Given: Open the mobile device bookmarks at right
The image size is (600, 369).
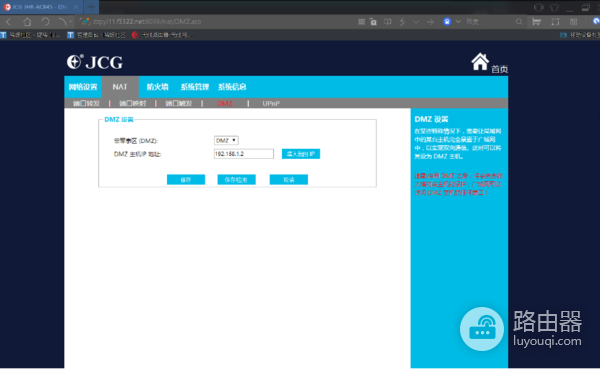Looking at the screenshot, I should 580,35.
